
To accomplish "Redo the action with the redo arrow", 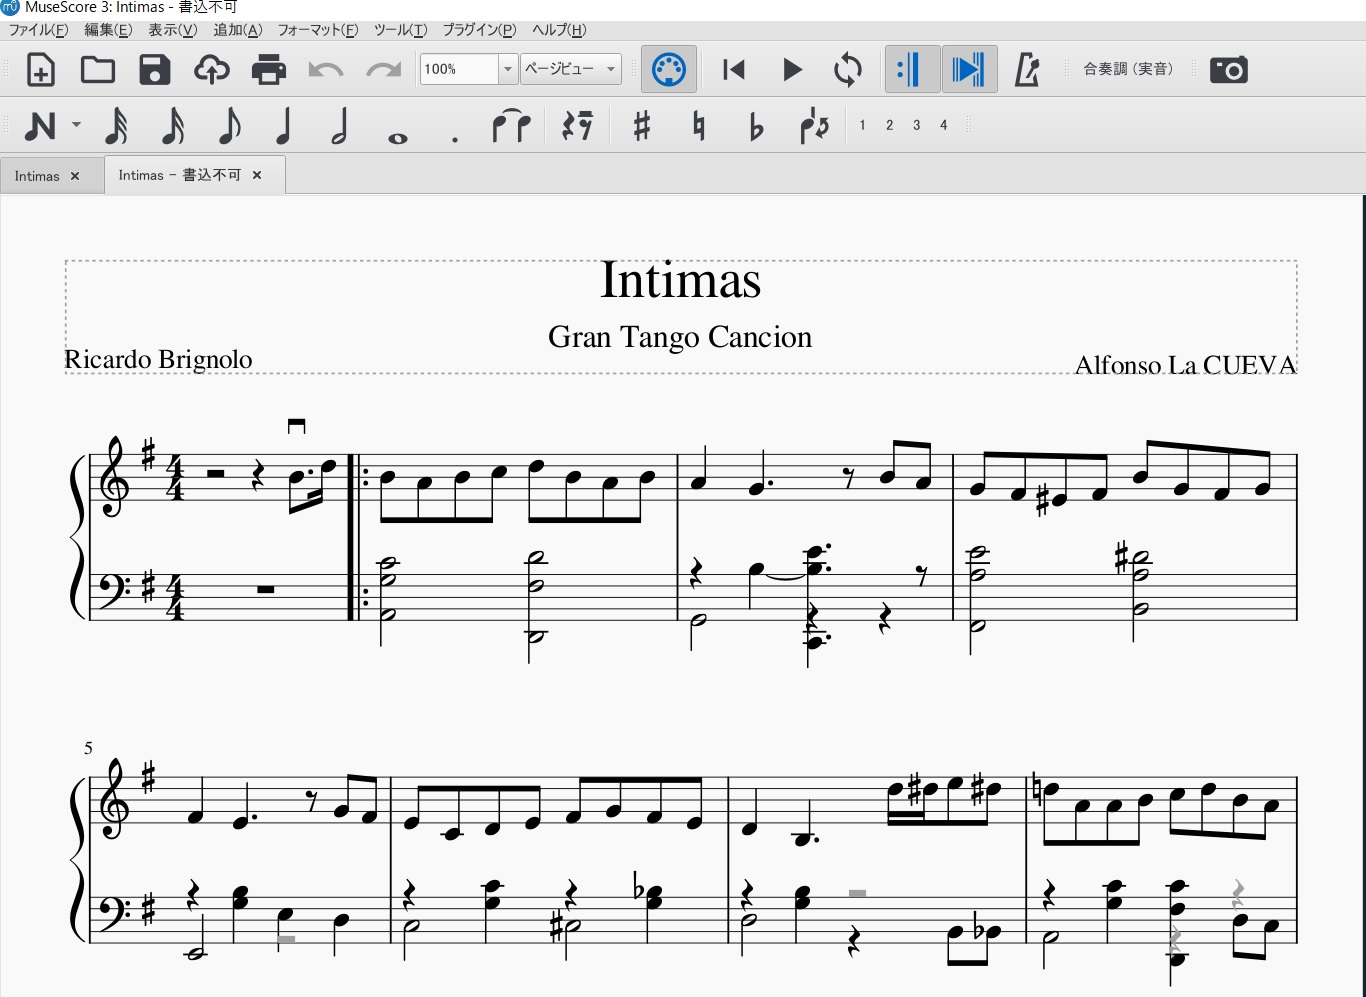I will 383,70.
